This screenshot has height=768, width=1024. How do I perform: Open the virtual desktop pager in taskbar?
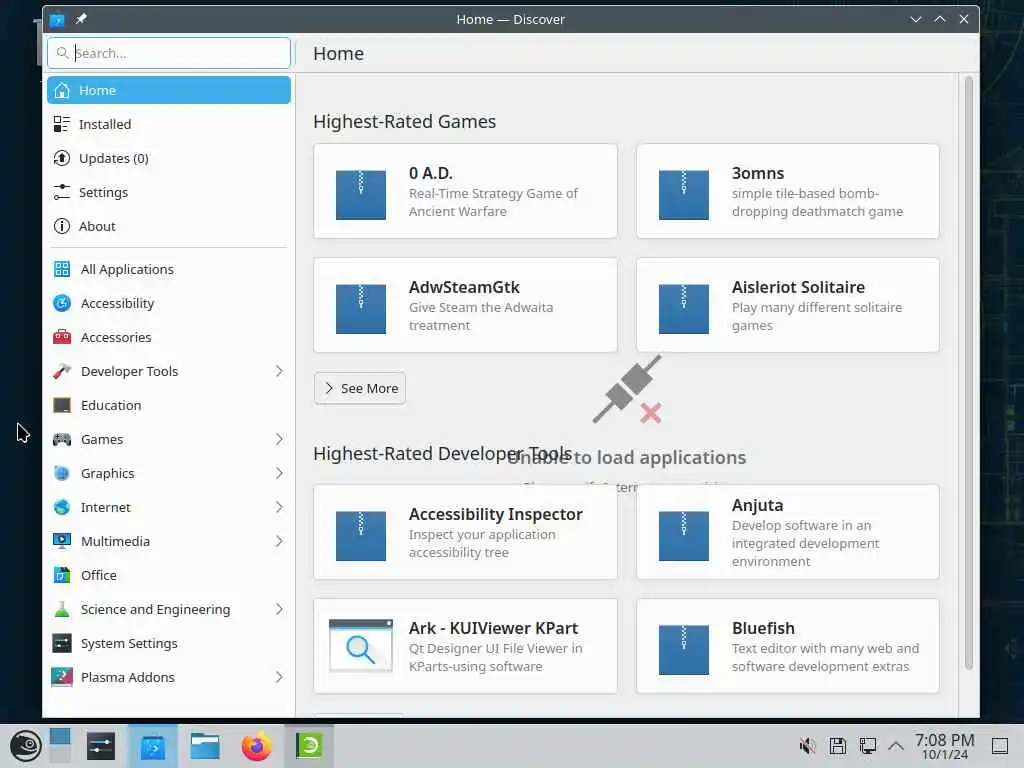click(60, 746)
